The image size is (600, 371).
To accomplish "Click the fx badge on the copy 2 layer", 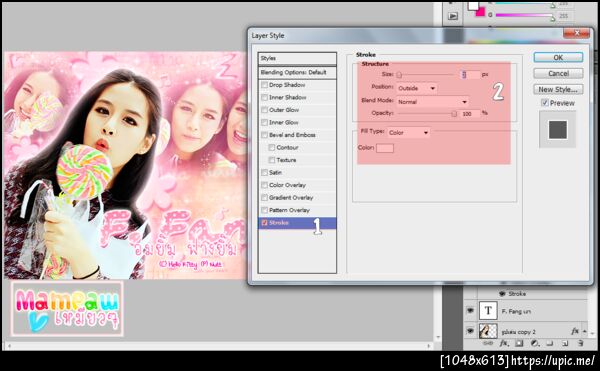I will coord(575,331).
